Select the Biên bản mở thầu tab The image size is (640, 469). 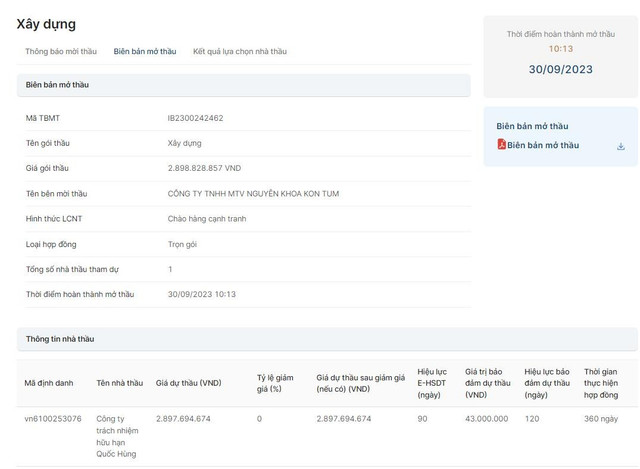(145, 51)
